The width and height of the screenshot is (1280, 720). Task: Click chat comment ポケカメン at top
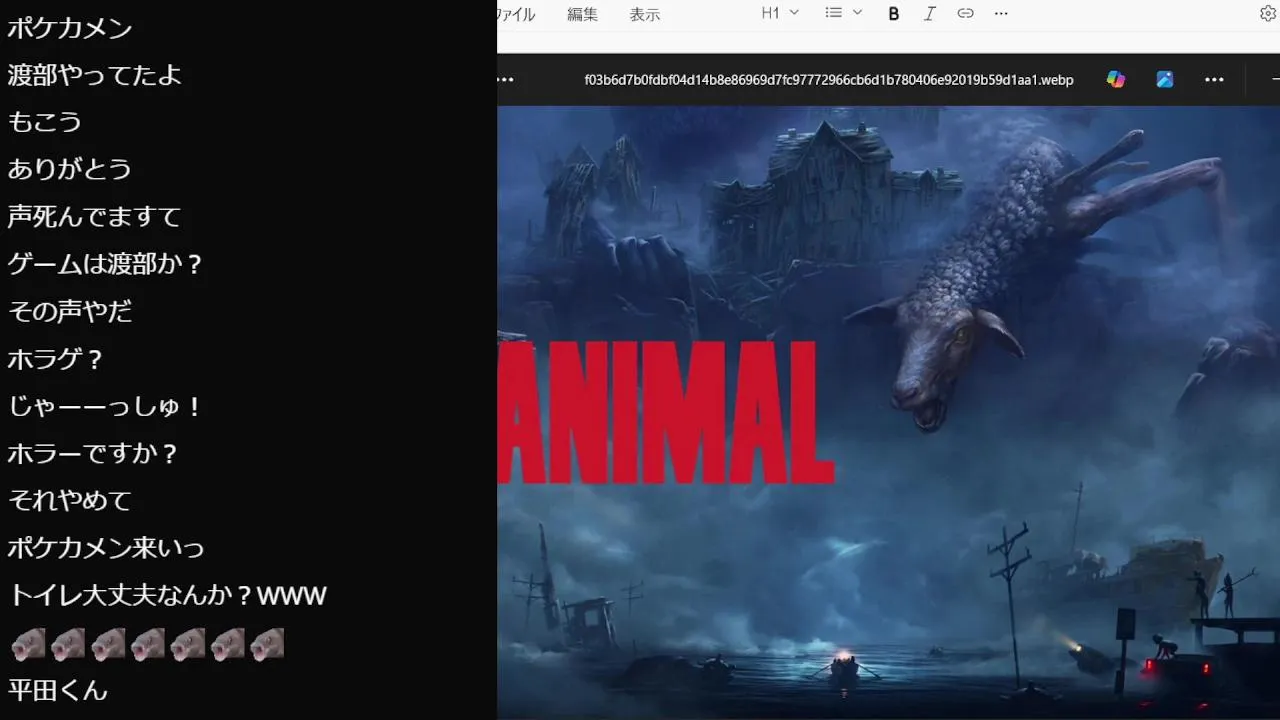point(70,28)
